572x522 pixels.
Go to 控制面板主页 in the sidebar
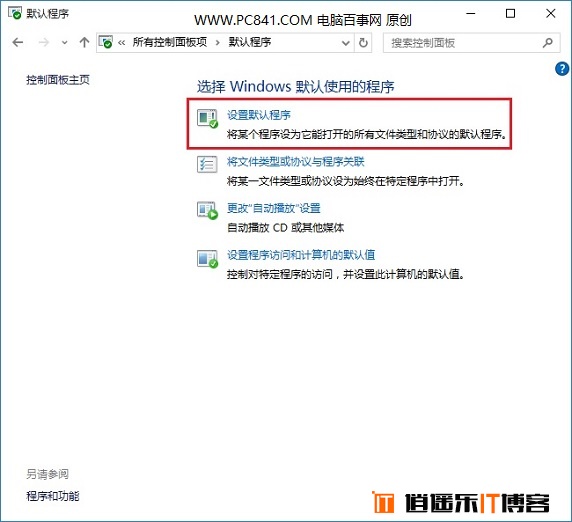point(58,80)
